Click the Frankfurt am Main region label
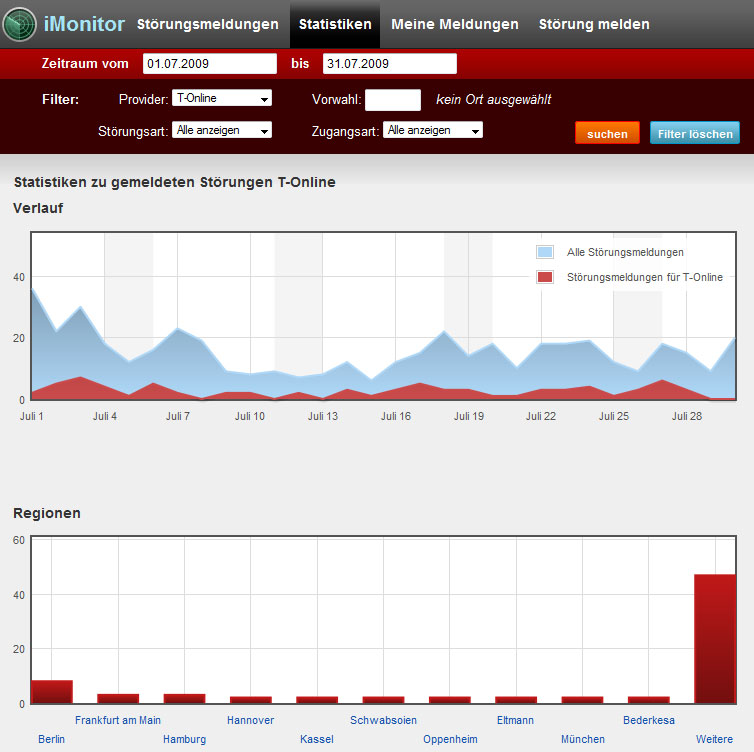Screen dimensions: 754x752 [x=118, y=720]
